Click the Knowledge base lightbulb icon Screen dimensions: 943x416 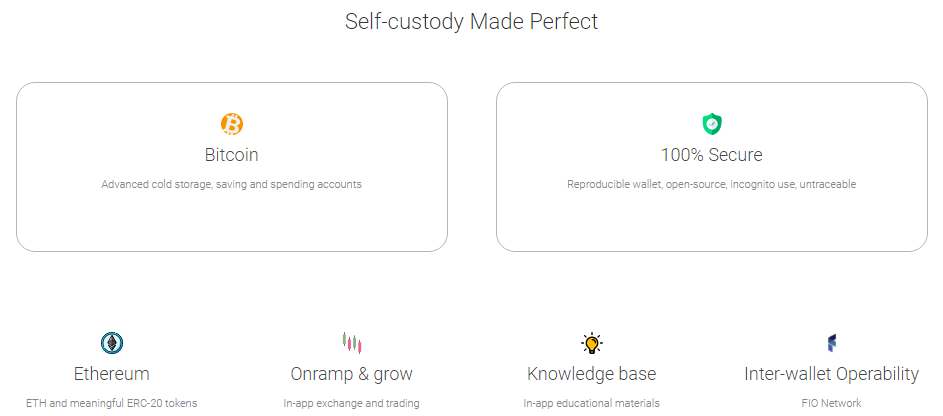click(592, 343)
